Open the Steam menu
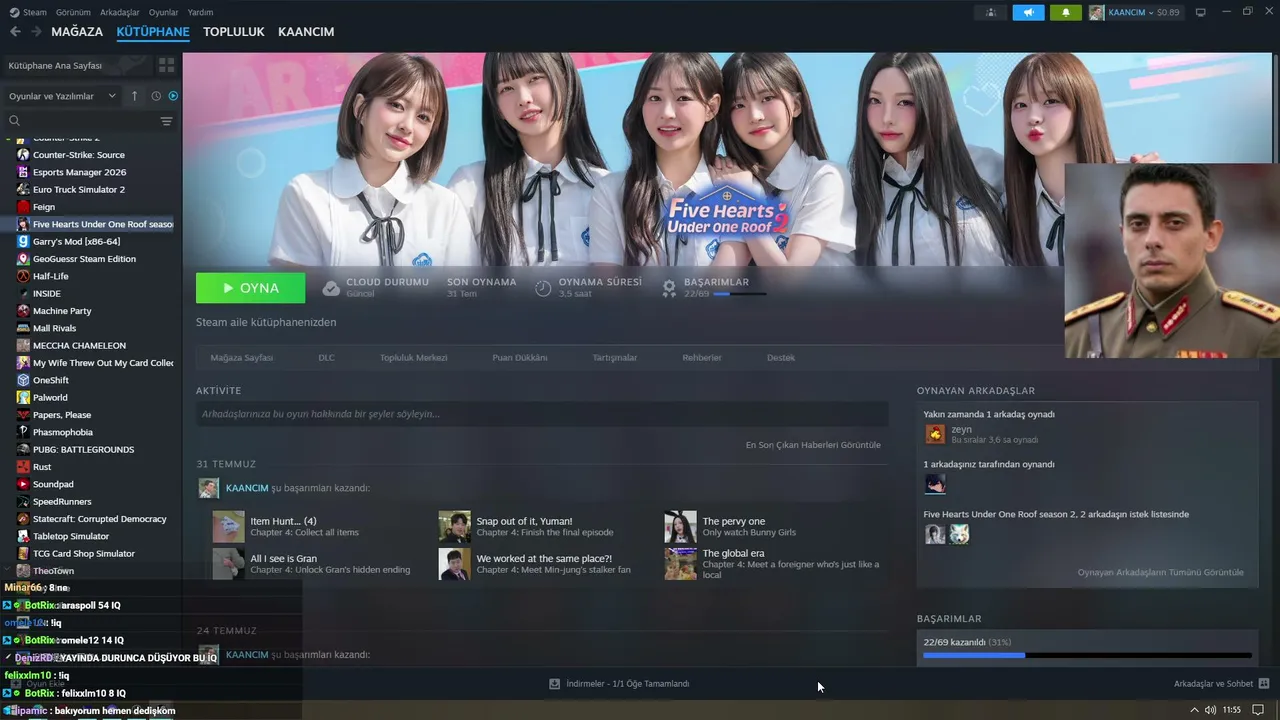Image resolution: width=1280 pixels, height=720 pixels. point(35,12)
